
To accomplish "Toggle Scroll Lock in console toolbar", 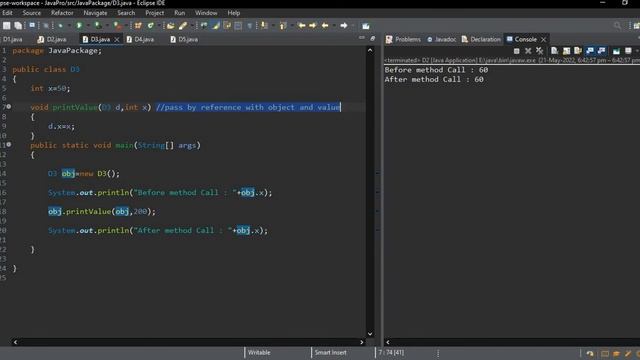I will 567,51.
